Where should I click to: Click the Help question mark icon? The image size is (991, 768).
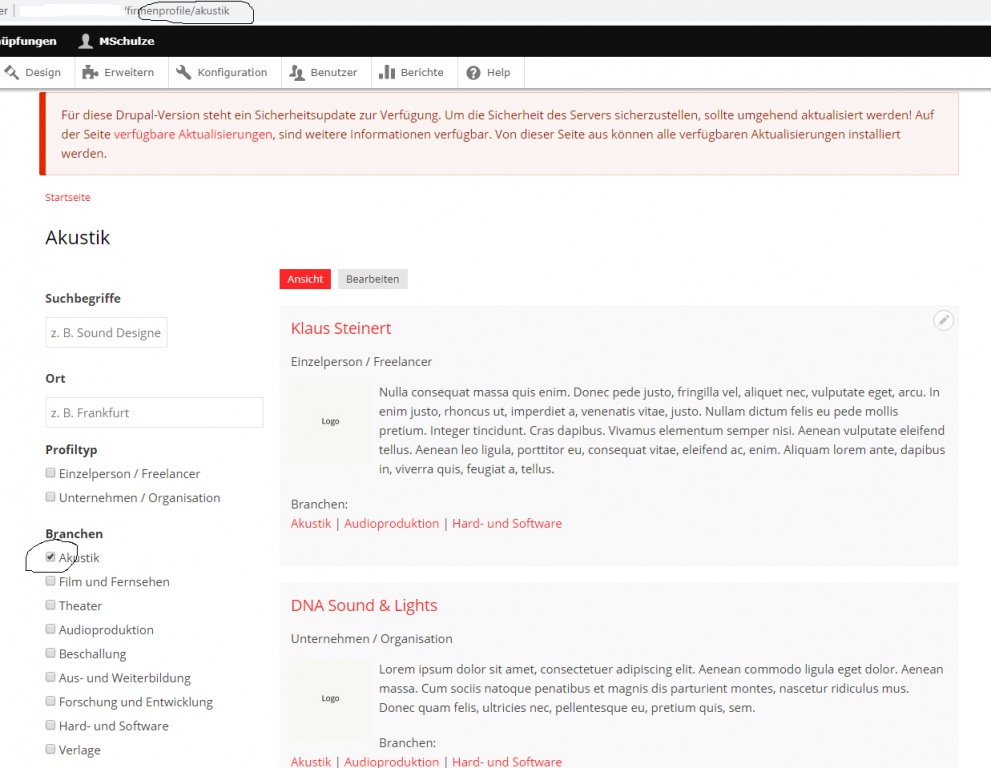pyautogui.click(x=474, y=72)
